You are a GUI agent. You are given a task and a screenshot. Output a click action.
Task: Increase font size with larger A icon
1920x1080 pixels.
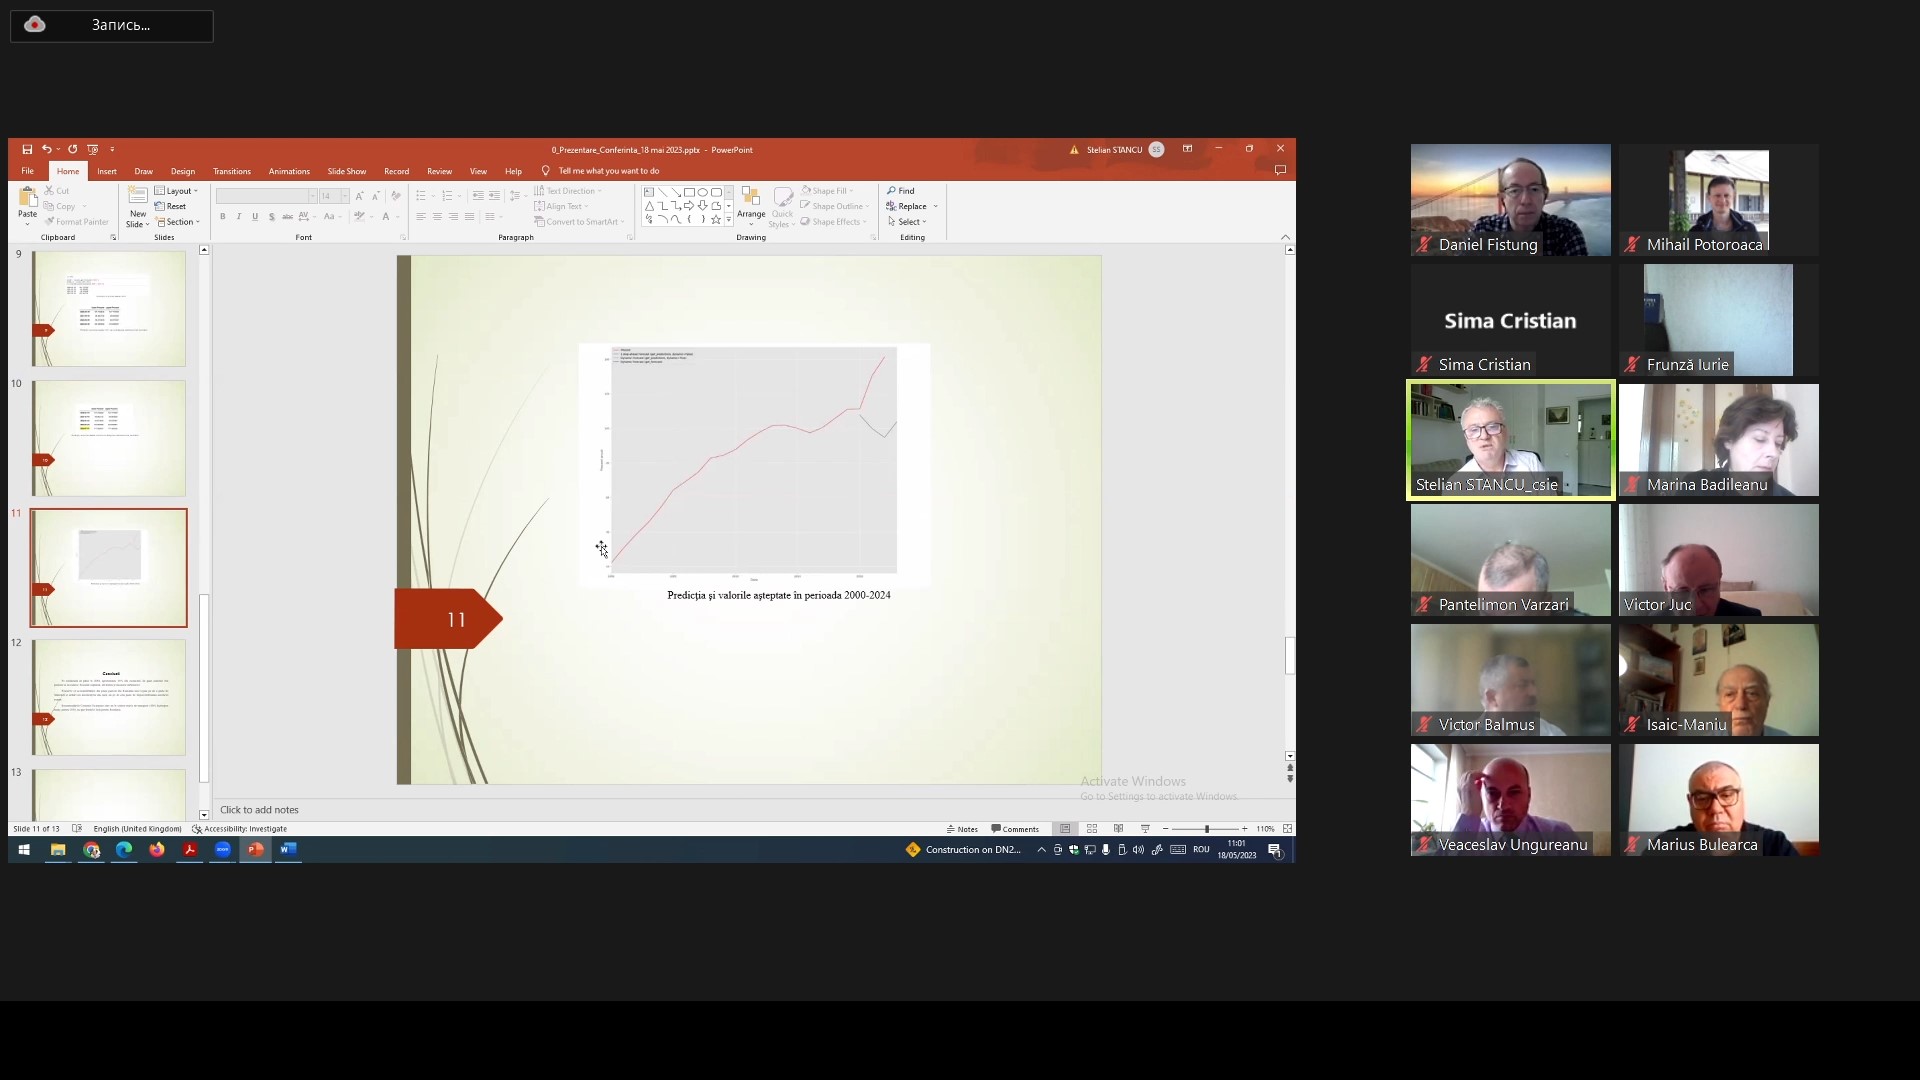[x=359, y=196]
